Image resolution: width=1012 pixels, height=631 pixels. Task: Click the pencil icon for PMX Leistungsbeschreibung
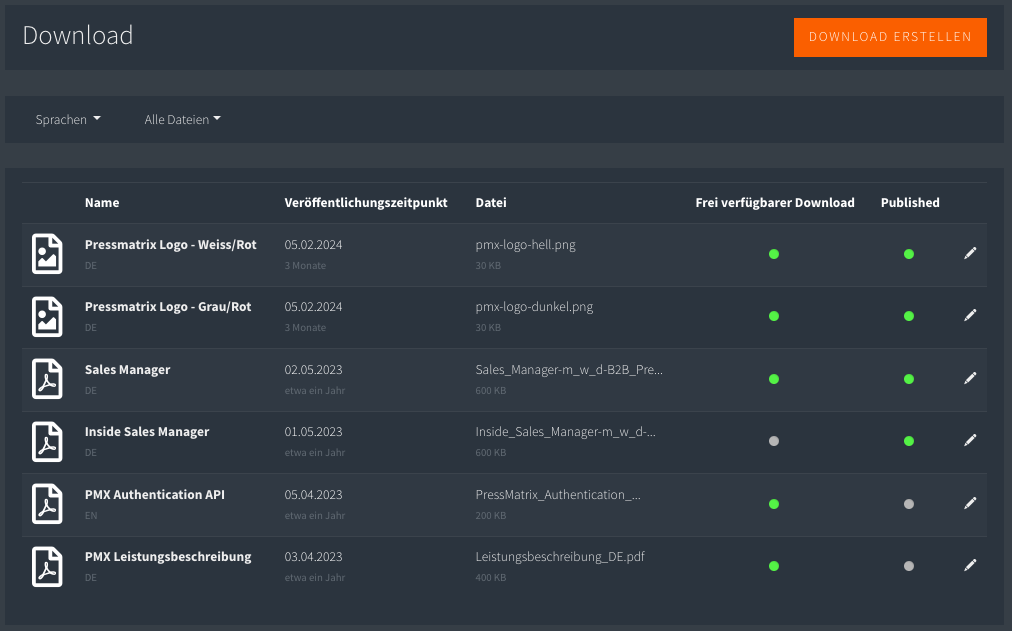pyautogui.click(x=970, y=566)
